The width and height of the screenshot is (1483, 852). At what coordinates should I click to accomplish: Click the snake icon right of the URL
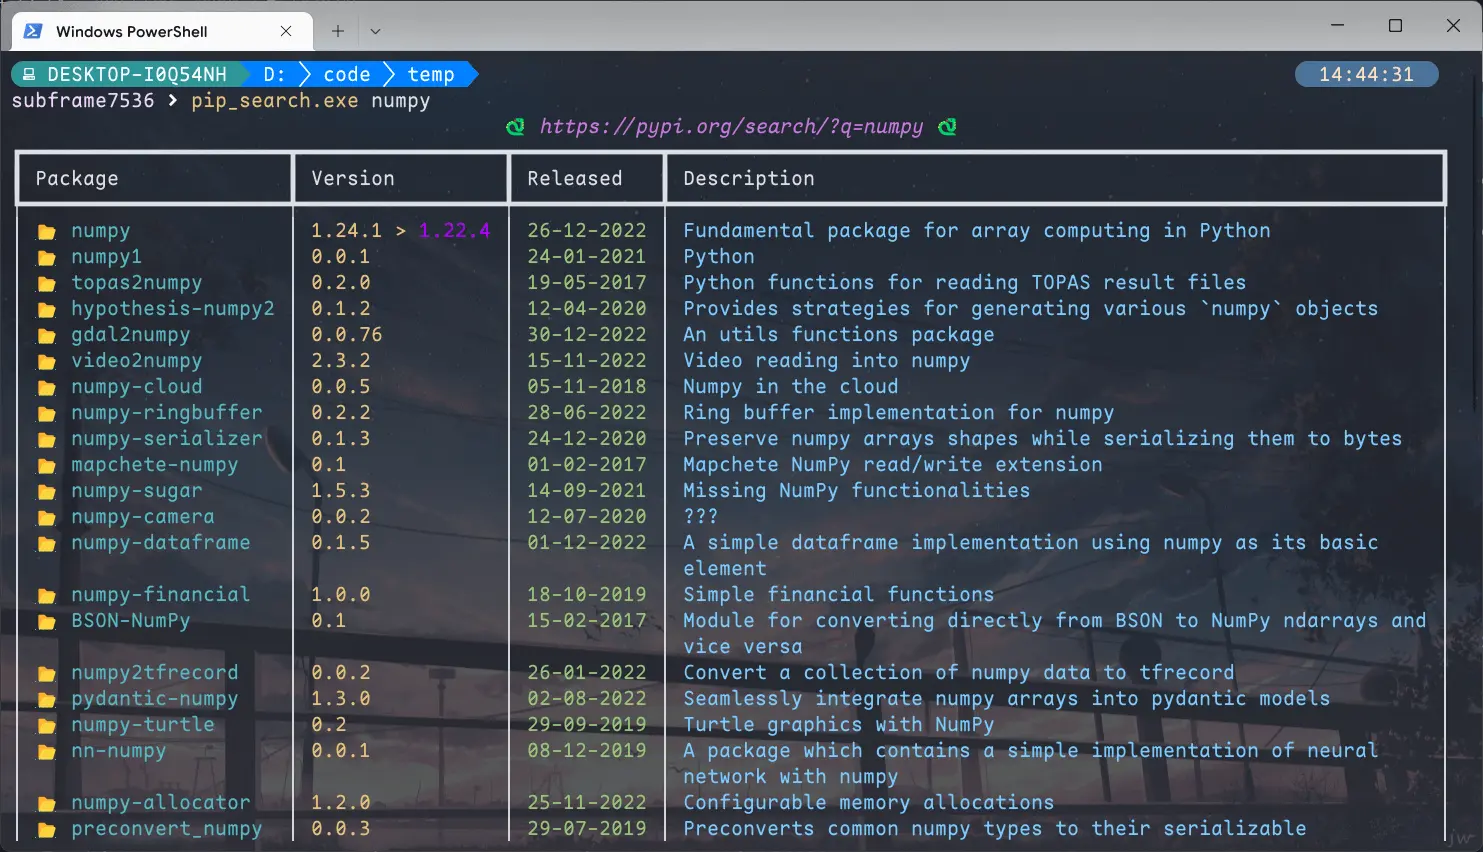pos(947,127)
